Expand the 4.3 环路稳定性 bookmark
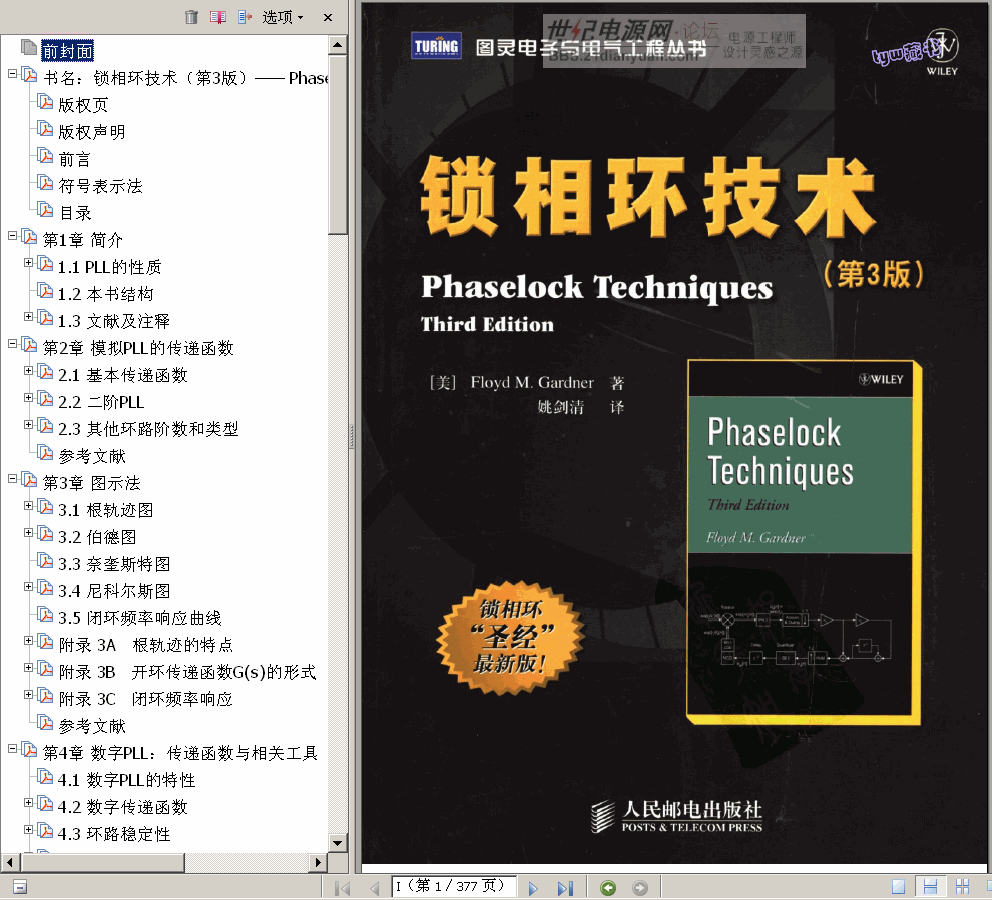Screen dimensions: 992x900 pos(28,830)
